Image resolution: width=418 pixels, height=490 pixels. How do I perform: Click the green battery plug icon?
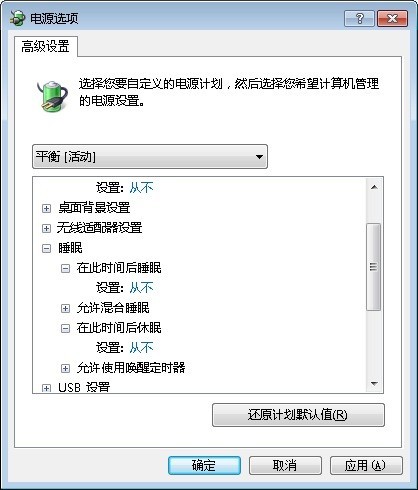[52, 96]
